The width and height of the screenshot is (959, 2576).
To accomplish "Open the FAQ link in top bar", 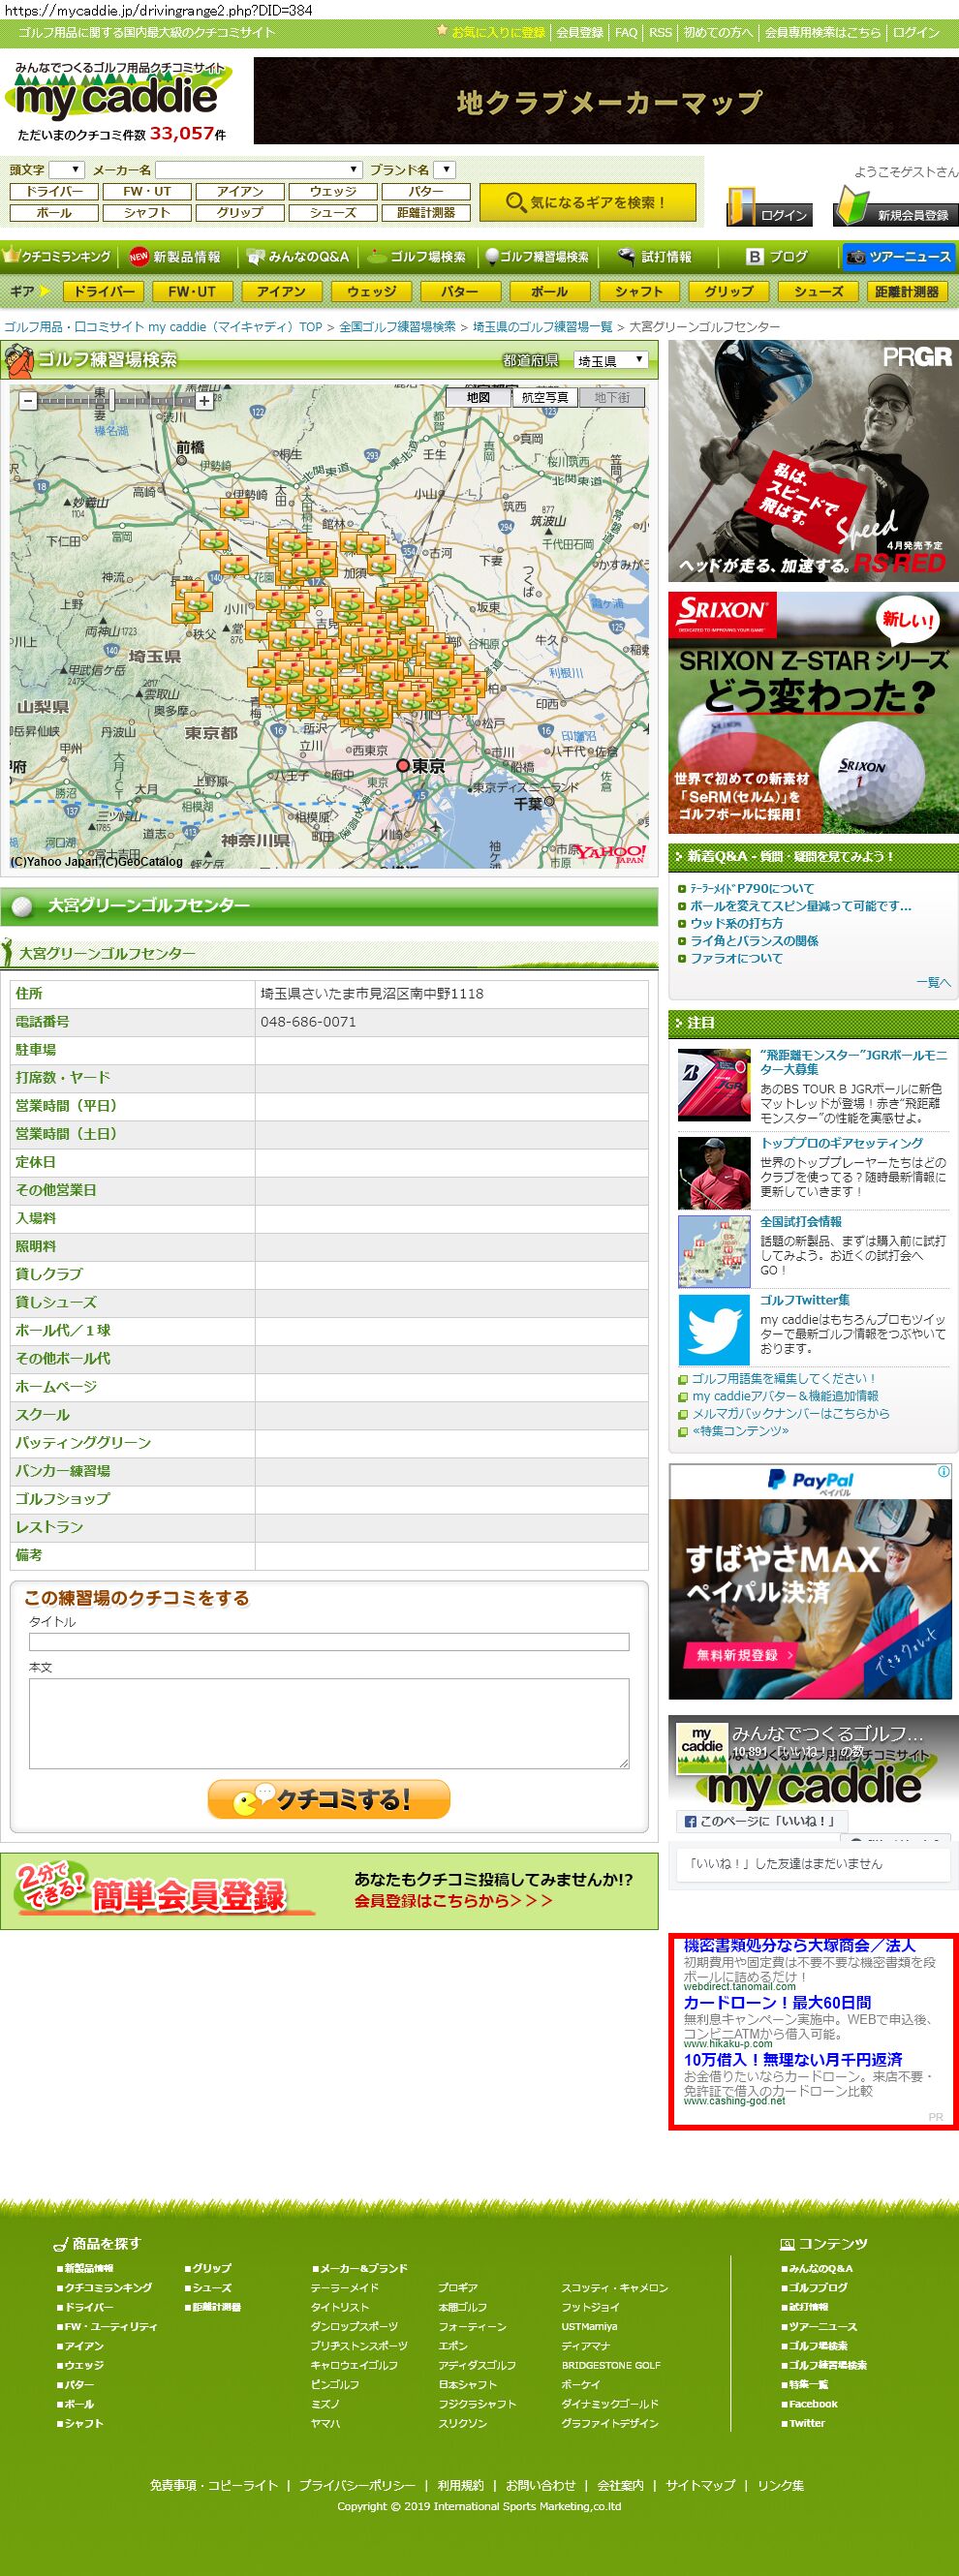I will click(x=626, y=33).
